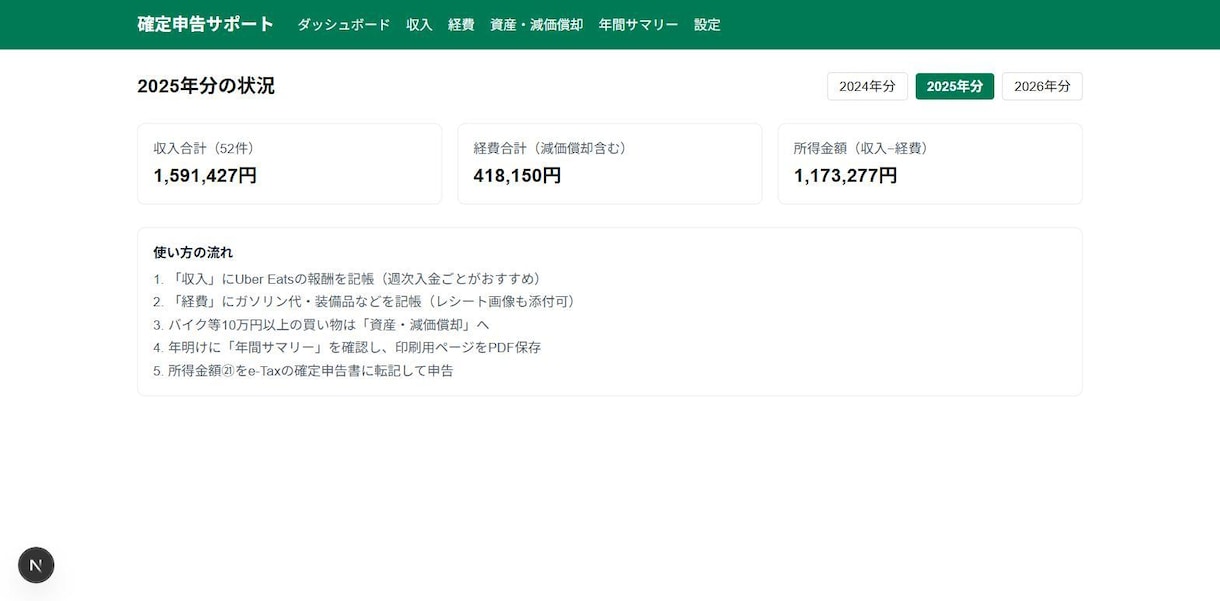Click the 経費合計（減価償却含む） label
This screenshot has height=601, width=1220.
point(550,148)
